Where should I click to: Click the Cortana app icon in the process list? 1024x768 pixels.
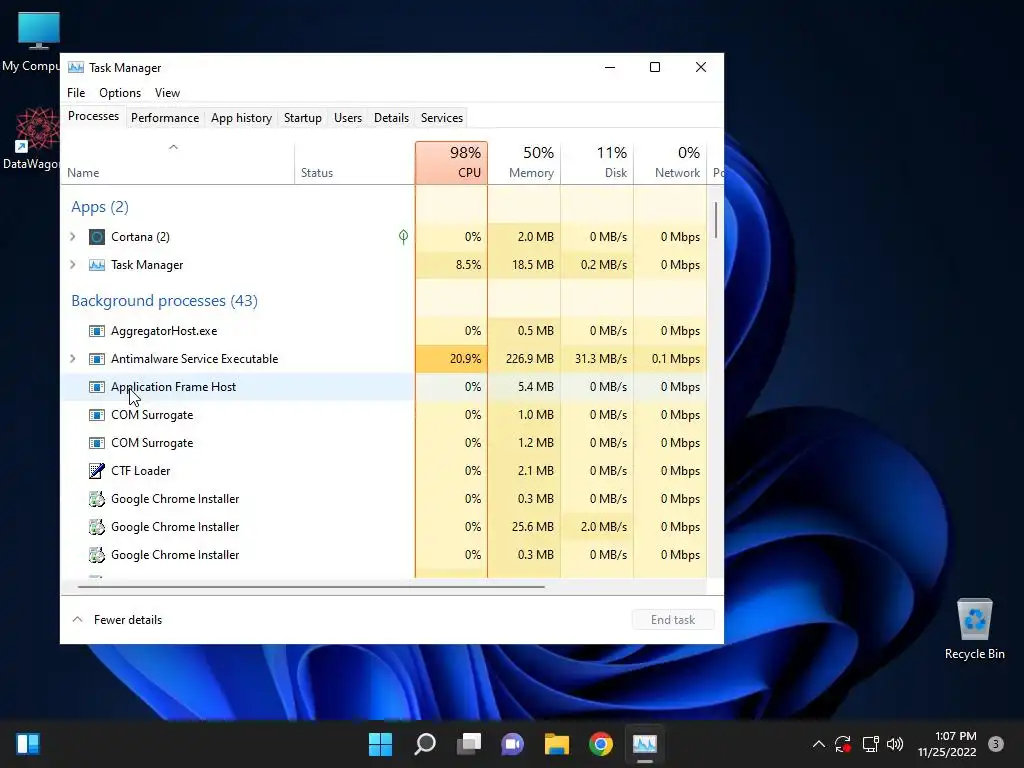[x=97, y=237]
